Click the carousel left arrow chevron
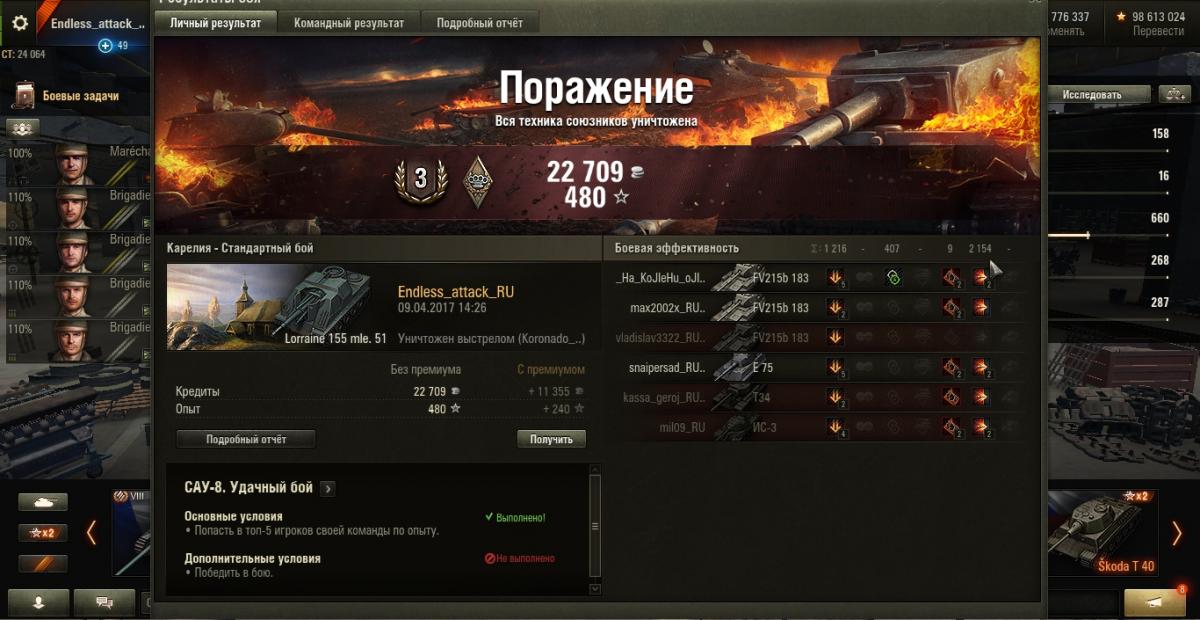Viewport: 1200px width, 620px height. 91,532
